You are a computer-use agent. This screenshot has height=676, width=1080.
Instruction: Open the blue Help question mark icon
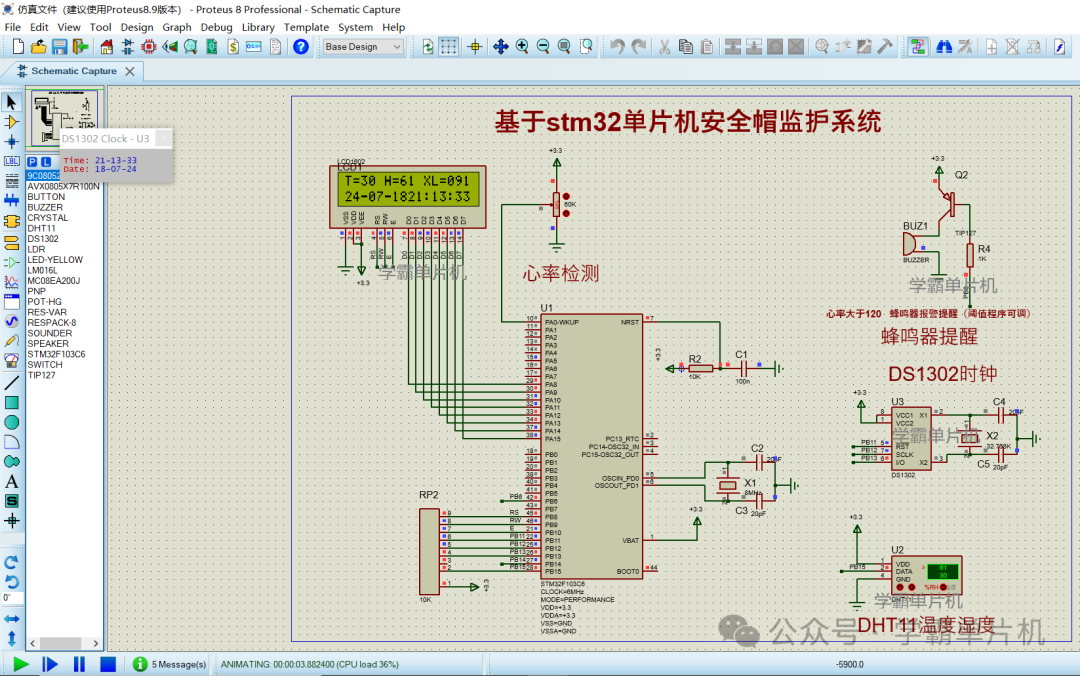tap(301, 46)
